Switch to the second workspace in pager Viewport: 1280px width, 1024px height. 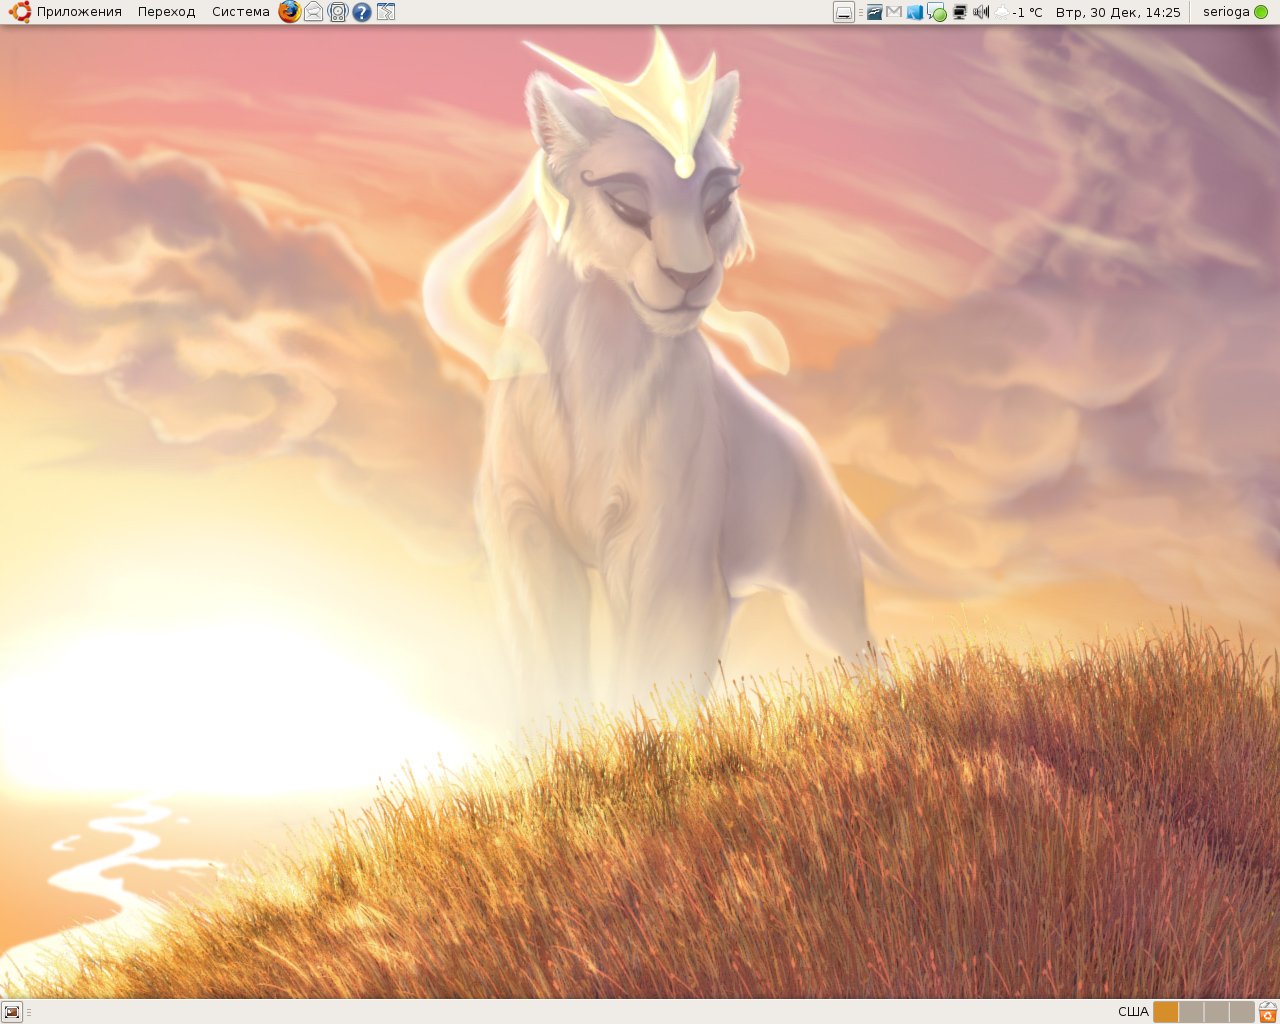point(1191,1012)
